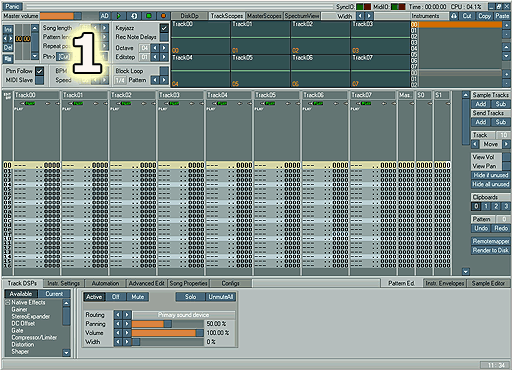This screenshot has width=512, height=370.
Task: Start playback with the green play button
Action: (119, 16)
